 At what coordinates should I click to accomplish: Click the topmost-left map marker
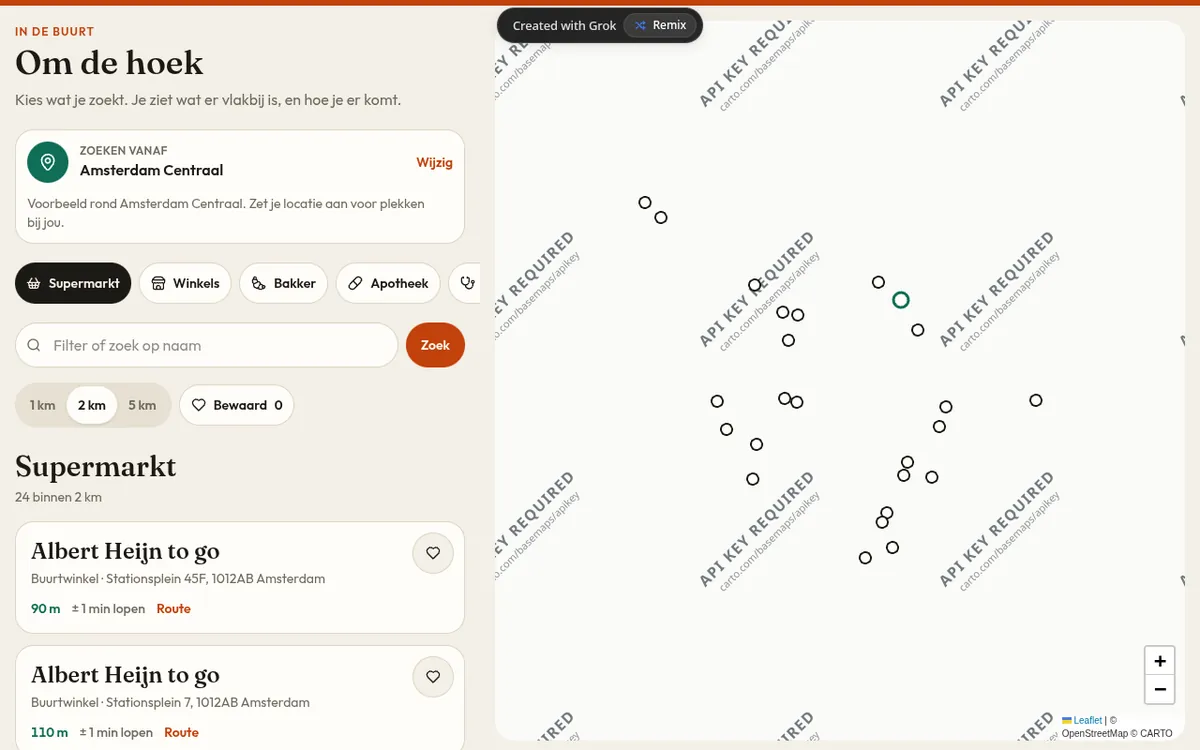tap(645, 202)
